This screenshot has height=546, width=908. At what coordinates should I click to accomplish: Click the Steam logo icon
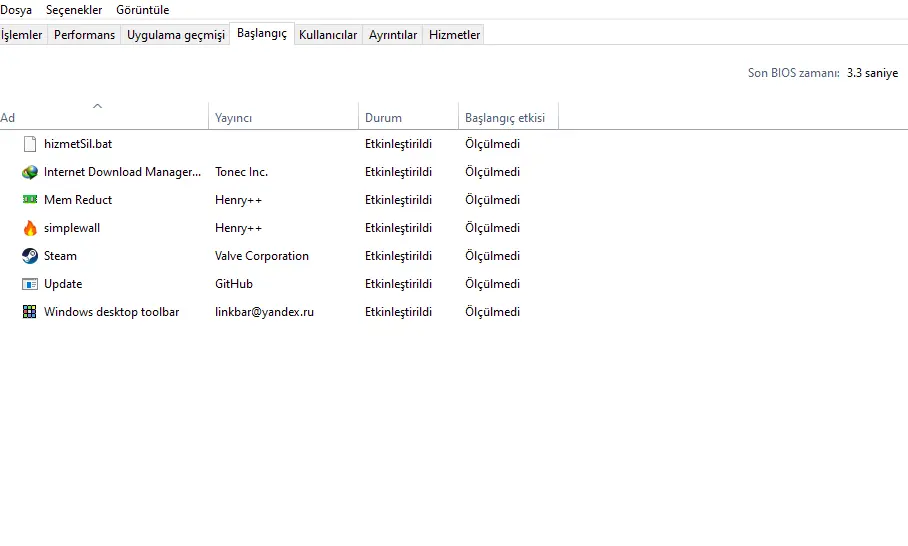(x=30, y=256)
